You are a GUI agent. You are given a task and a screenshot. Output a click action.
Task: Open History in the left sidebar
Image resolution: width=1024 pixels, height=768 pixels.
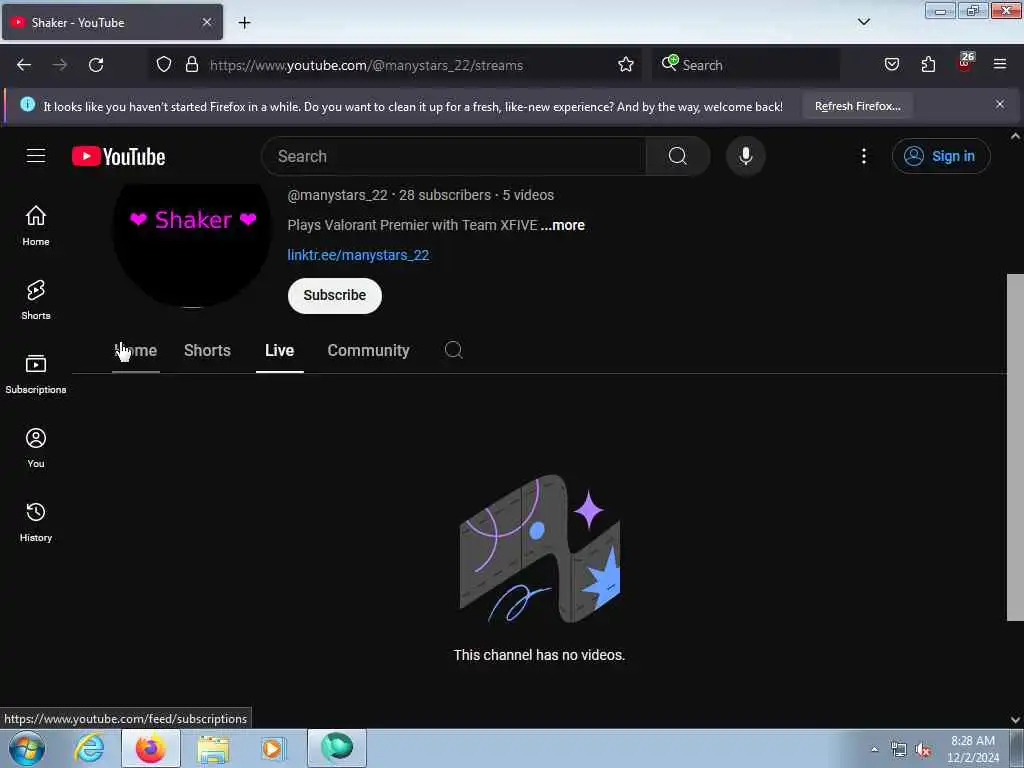pos(36,522)
